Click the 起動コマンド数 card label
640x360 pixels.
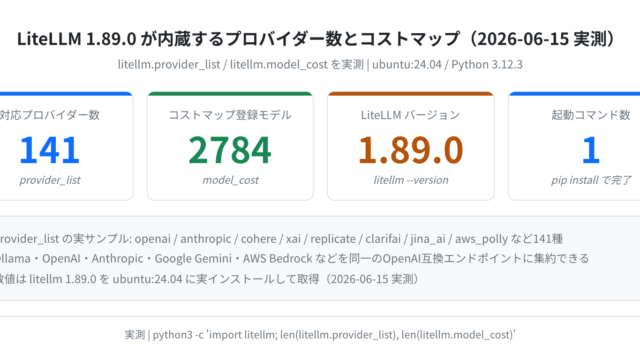click(x=591, y=115)
